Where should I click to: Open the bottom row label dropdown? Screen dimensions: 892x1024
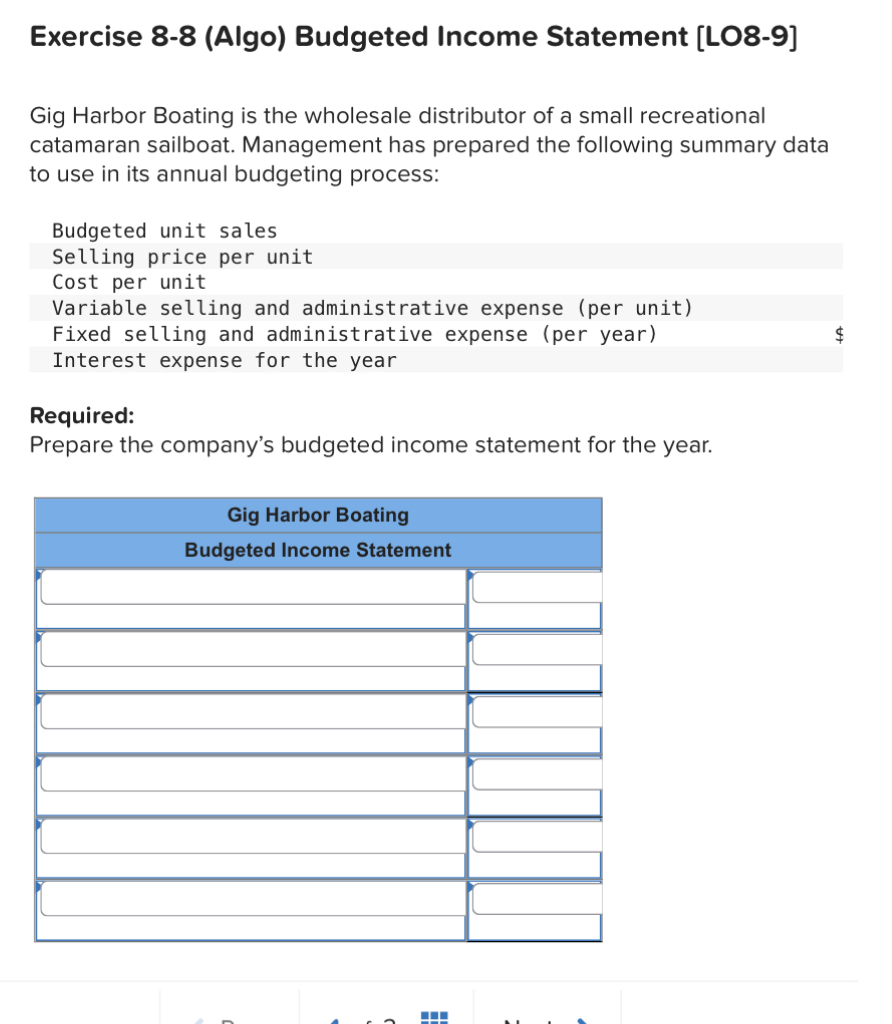[x=251, y=903]
